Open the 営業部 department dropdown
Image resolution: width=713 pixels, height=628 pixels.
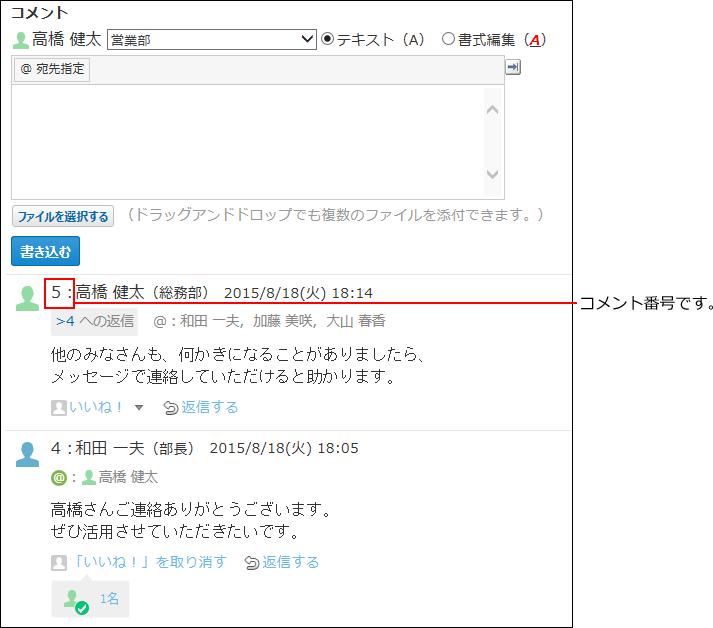coord(211,40)
